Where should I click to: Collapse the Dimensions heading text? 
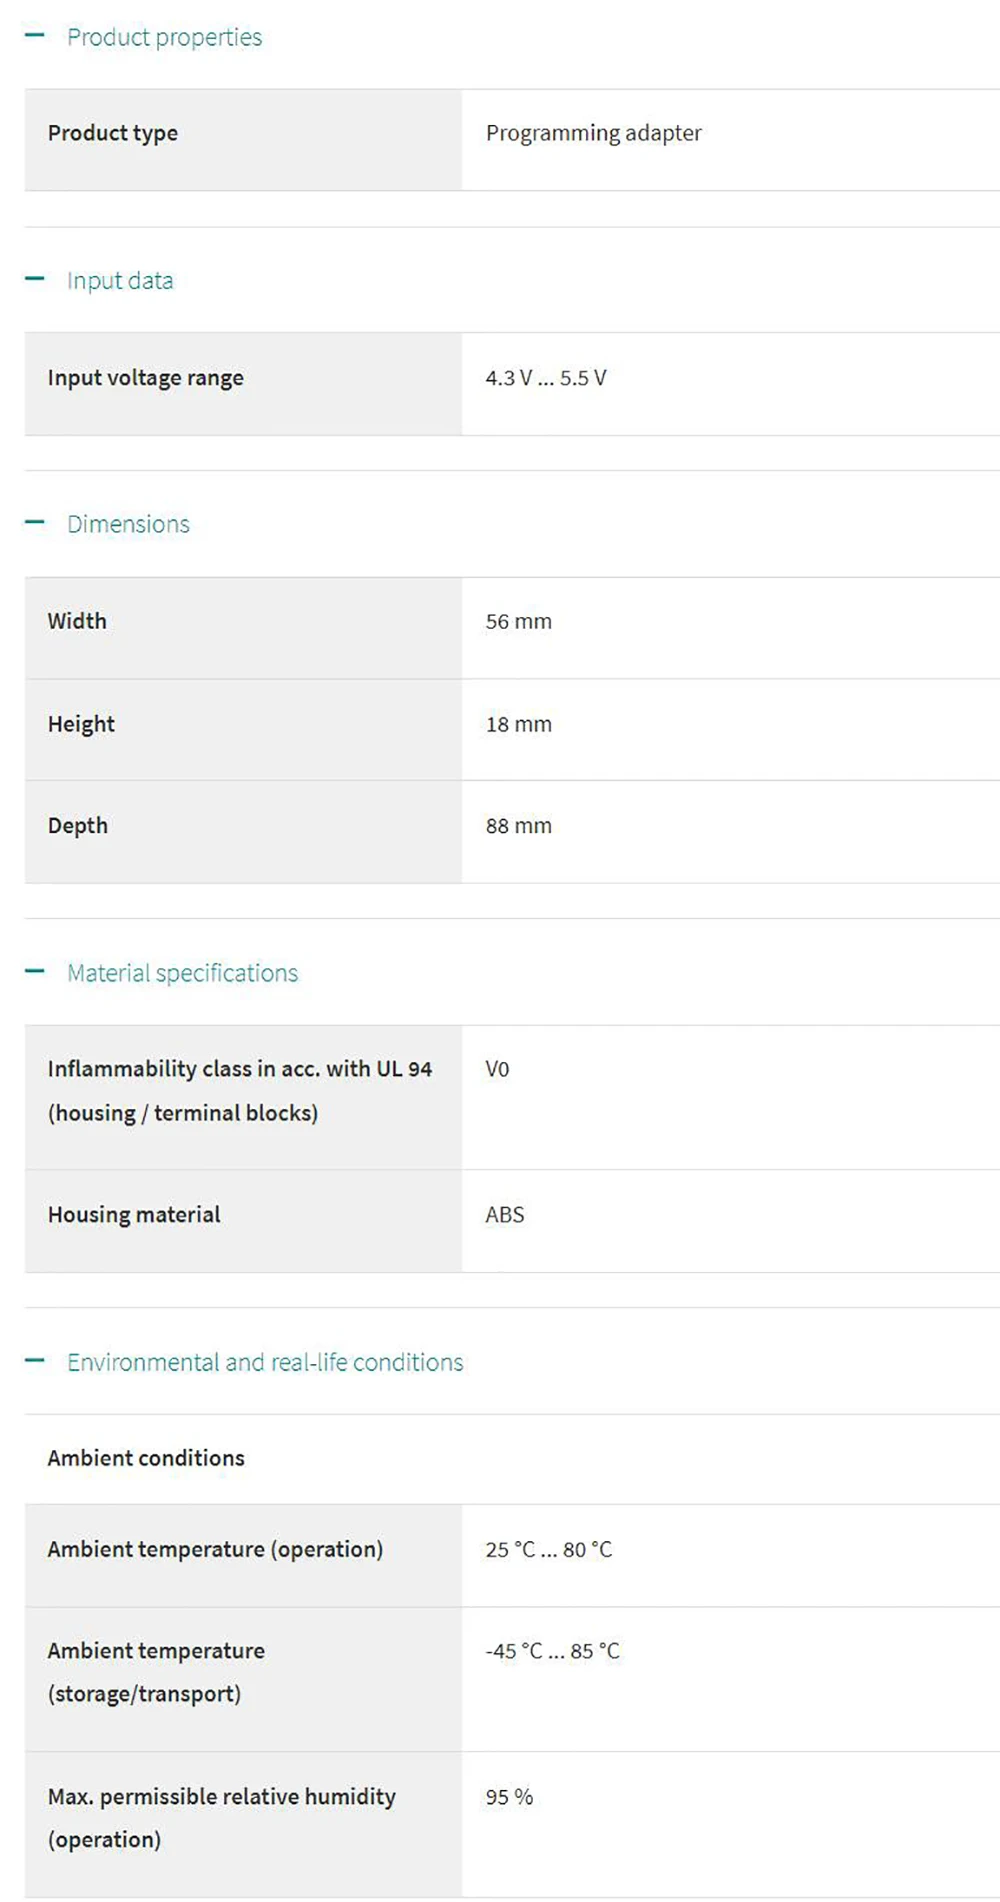pos(128,524)
